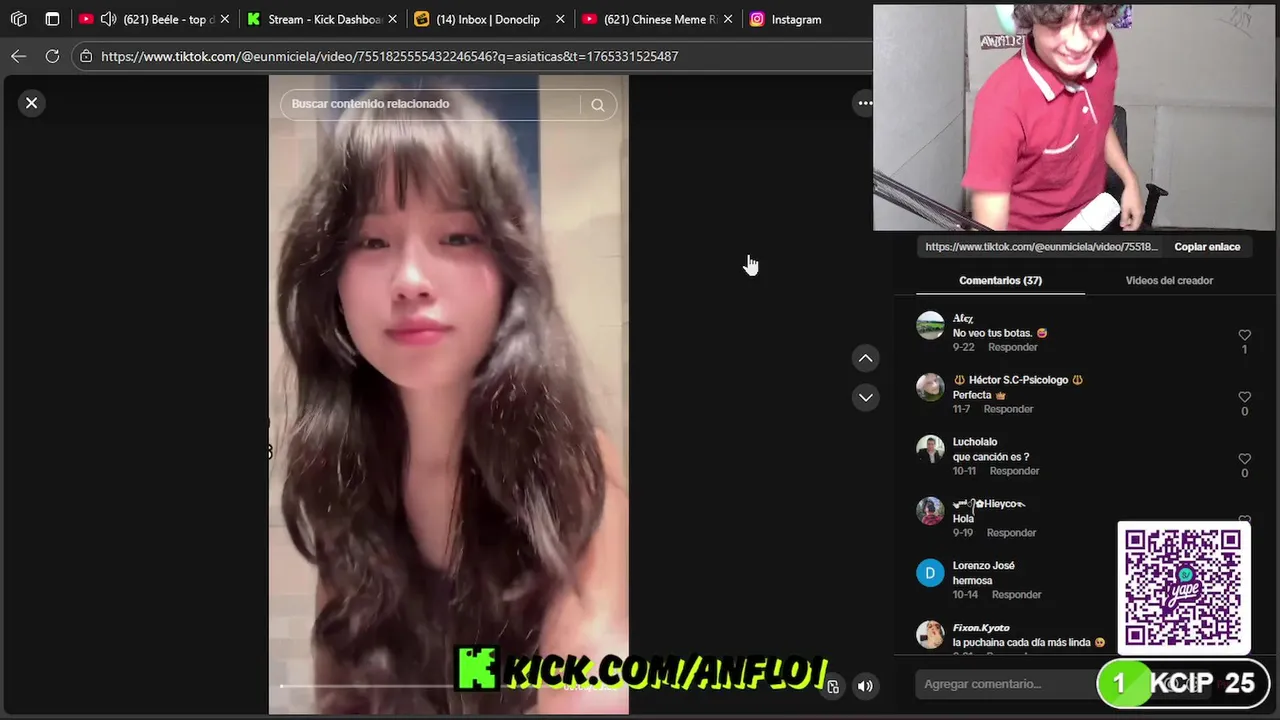The width and height of the screenshot is (1280, 720).
Task: Click the comment text 'que canción es ?'
Action: [991, 457]
